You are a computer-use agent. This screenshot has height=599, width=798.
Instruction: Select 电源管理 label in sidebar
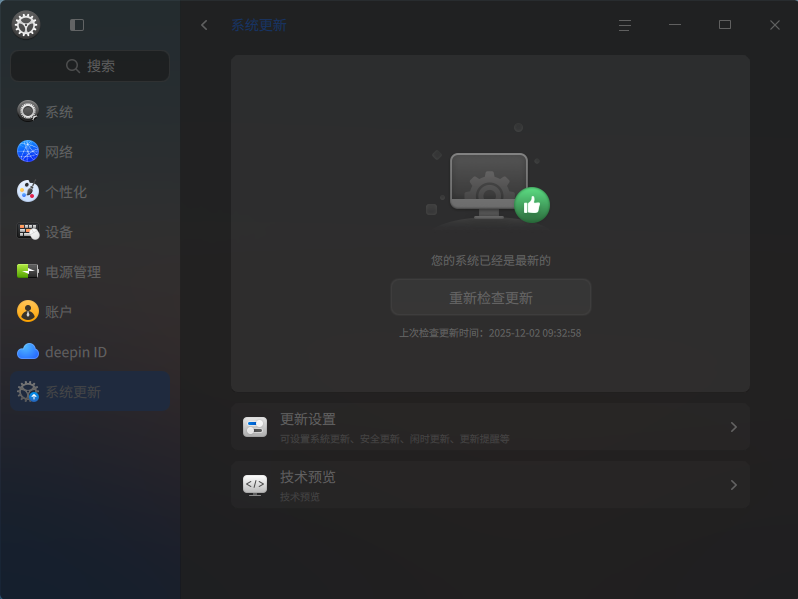tap(73, 272)
